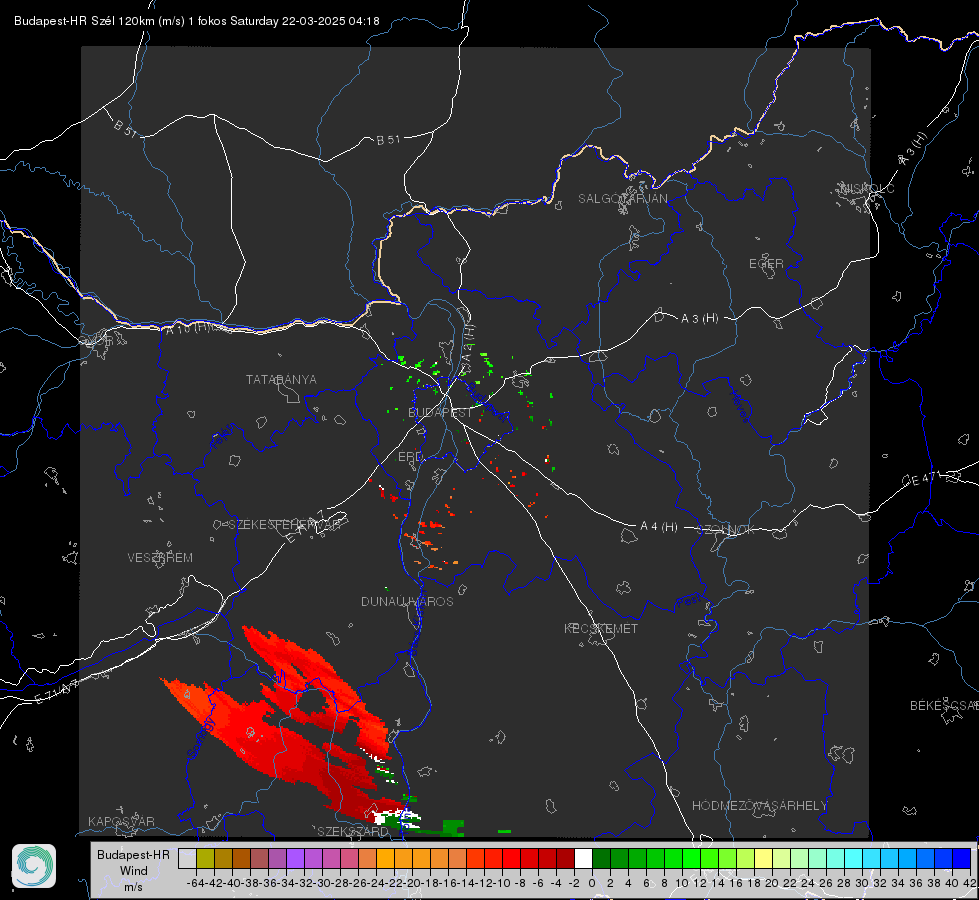
Task: Click the KECSKEMÉT city label
Action: [x=601, y=628]
